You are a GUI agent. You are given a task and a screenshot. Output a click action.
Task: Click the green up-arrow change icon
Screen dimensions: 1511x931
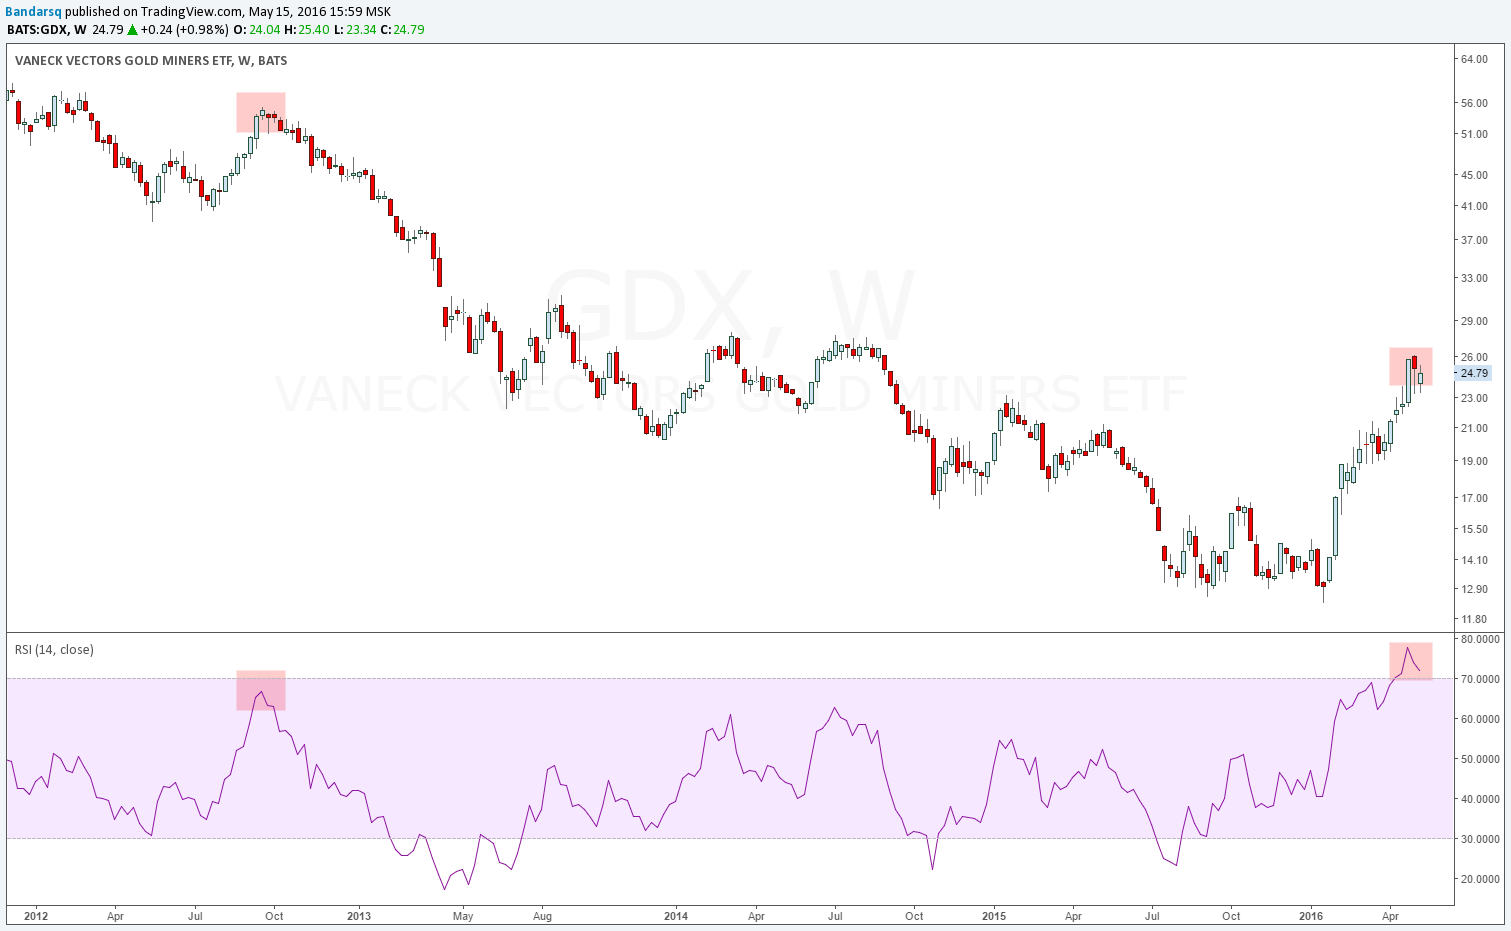[132, 29]
